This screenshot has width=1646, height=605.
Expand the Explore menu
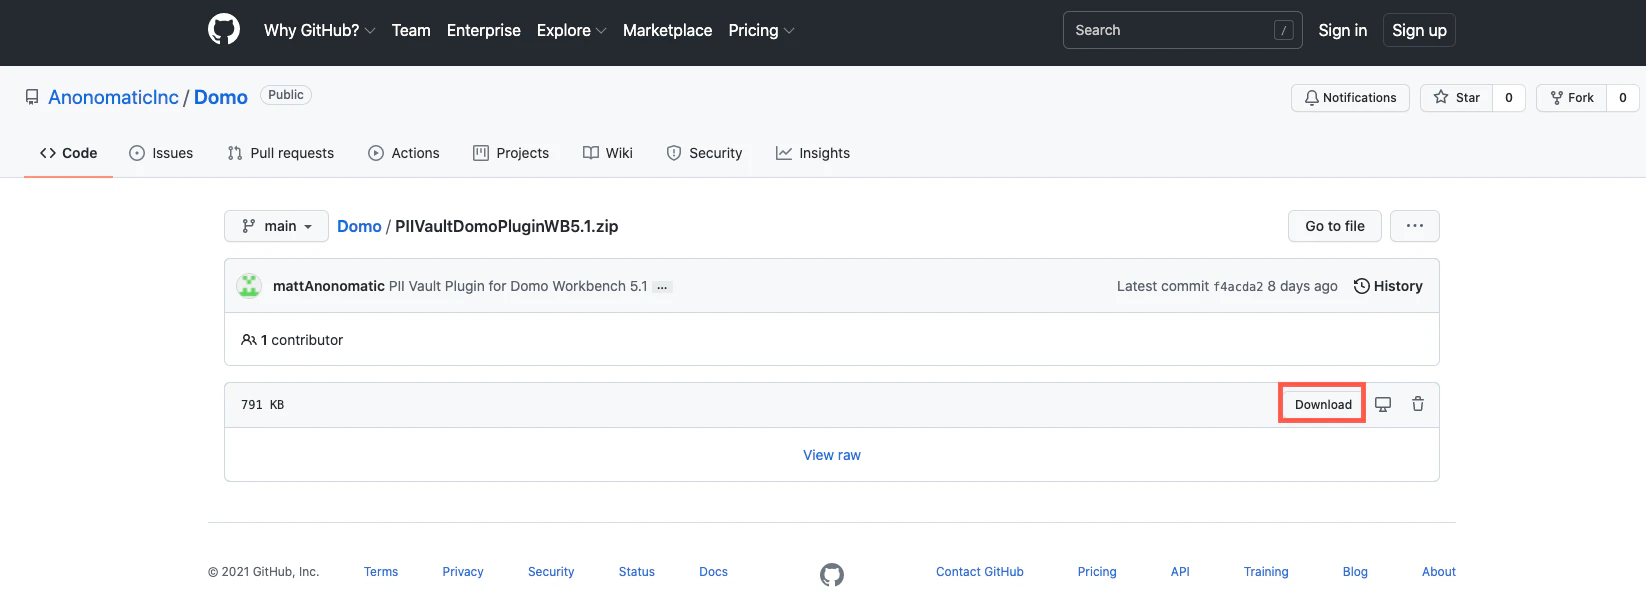click(x=571, y=30)
